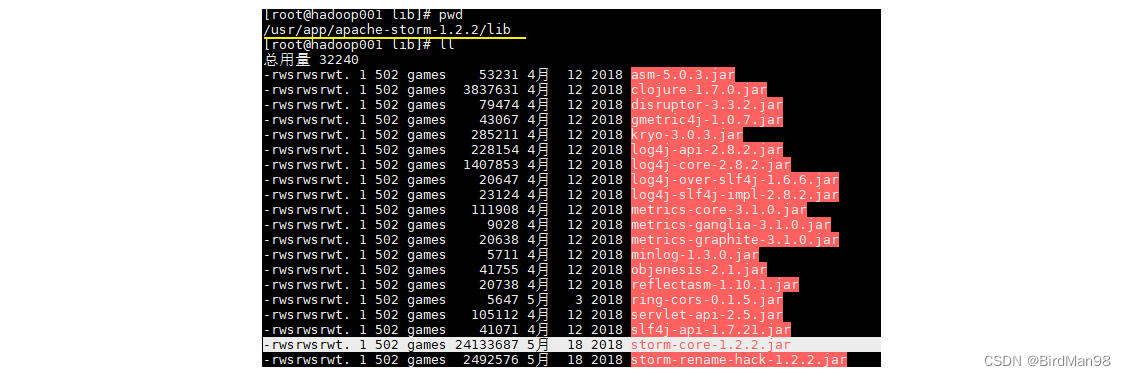Select gmetric4j-1.0.7.jar entry

point(706,120)
